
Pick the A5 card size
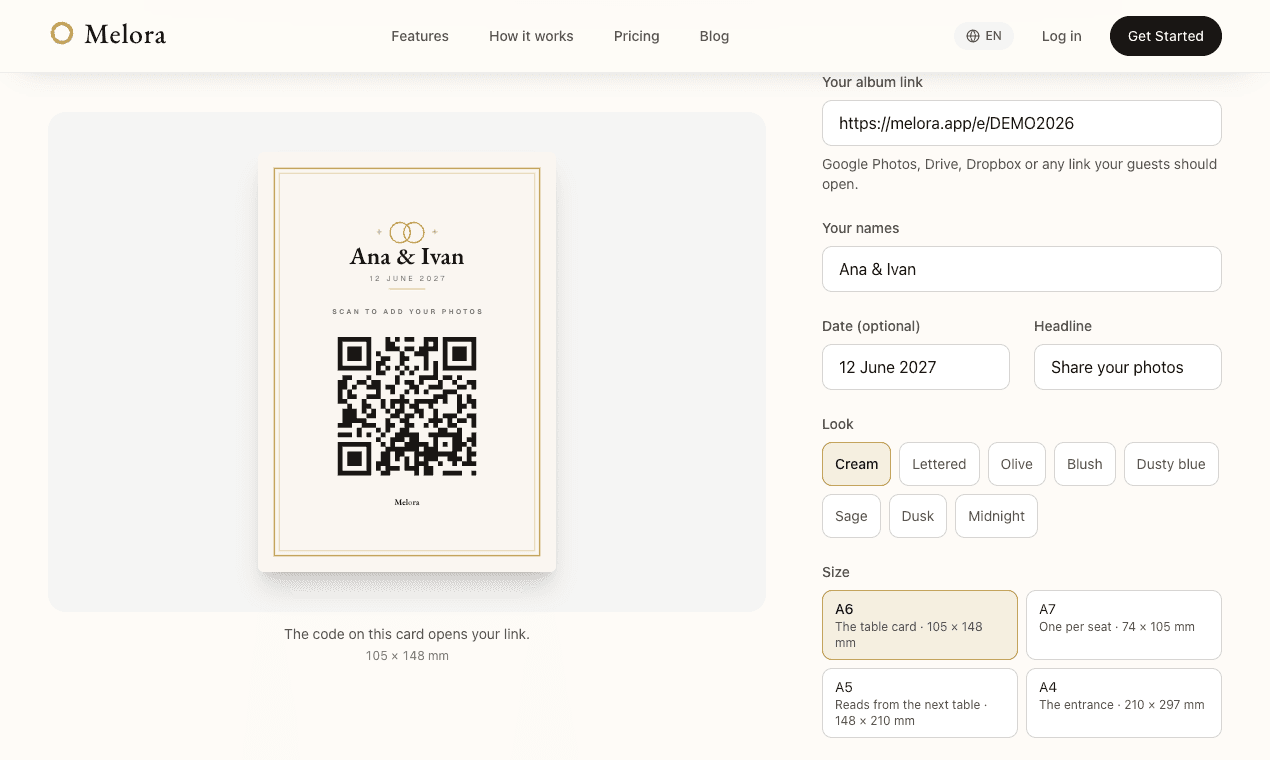pyautogui.click(x=920, y=703)
